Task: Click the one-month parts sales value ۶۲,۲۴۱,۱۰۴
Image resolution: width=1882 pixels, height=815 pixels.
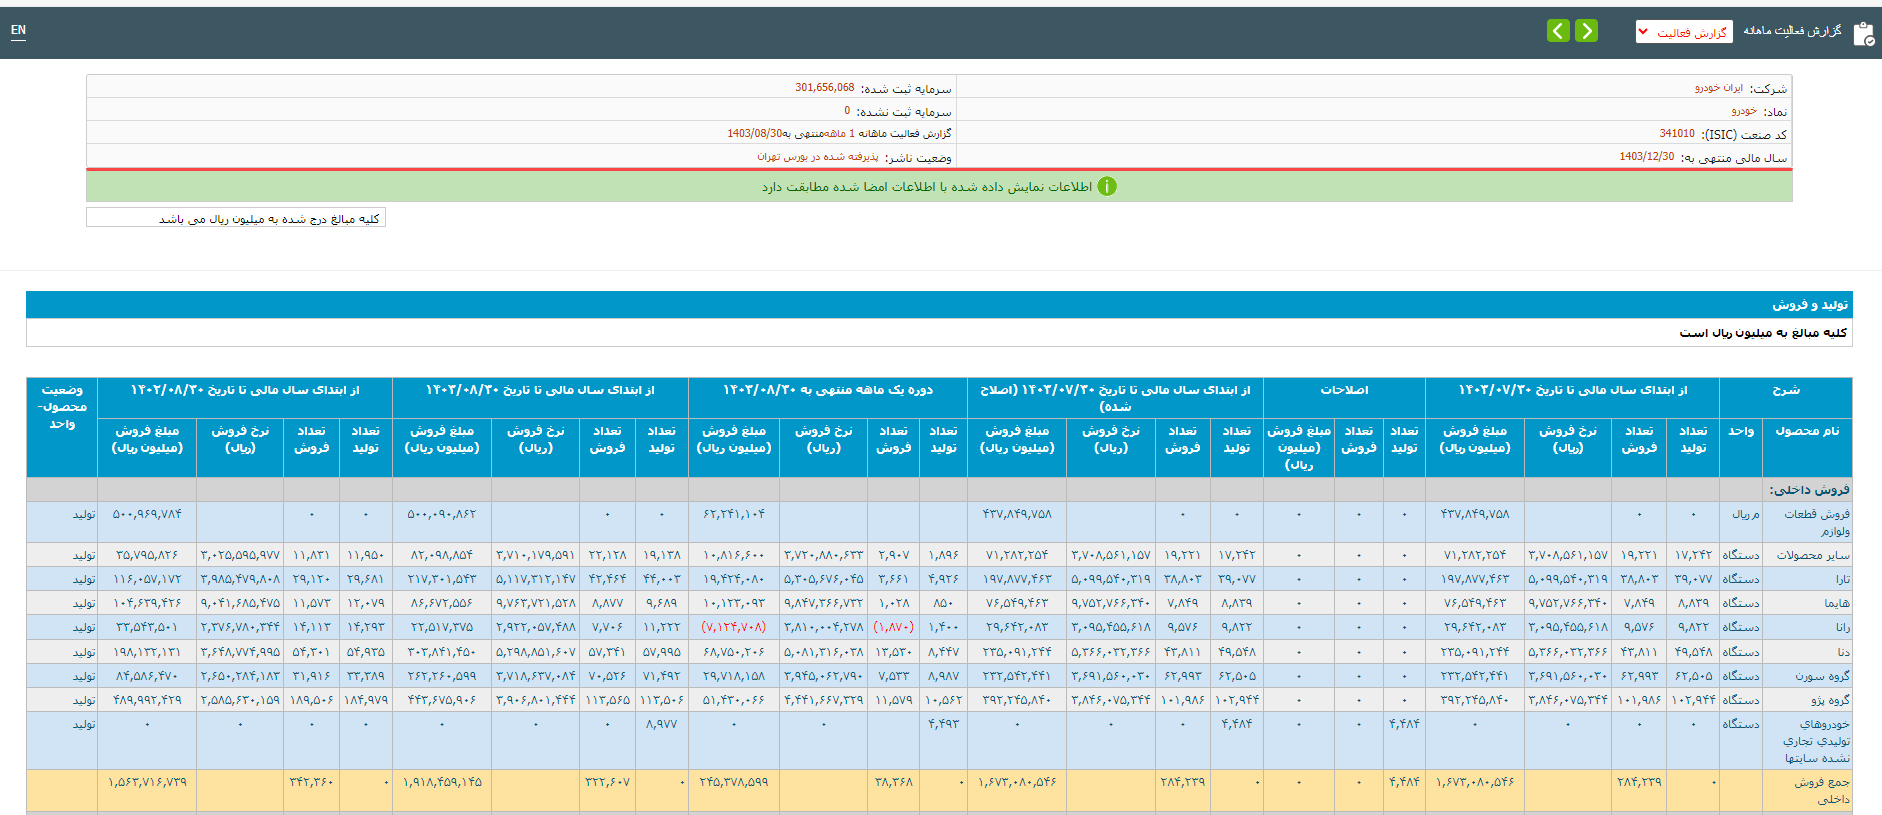Action: click(734, 514)
